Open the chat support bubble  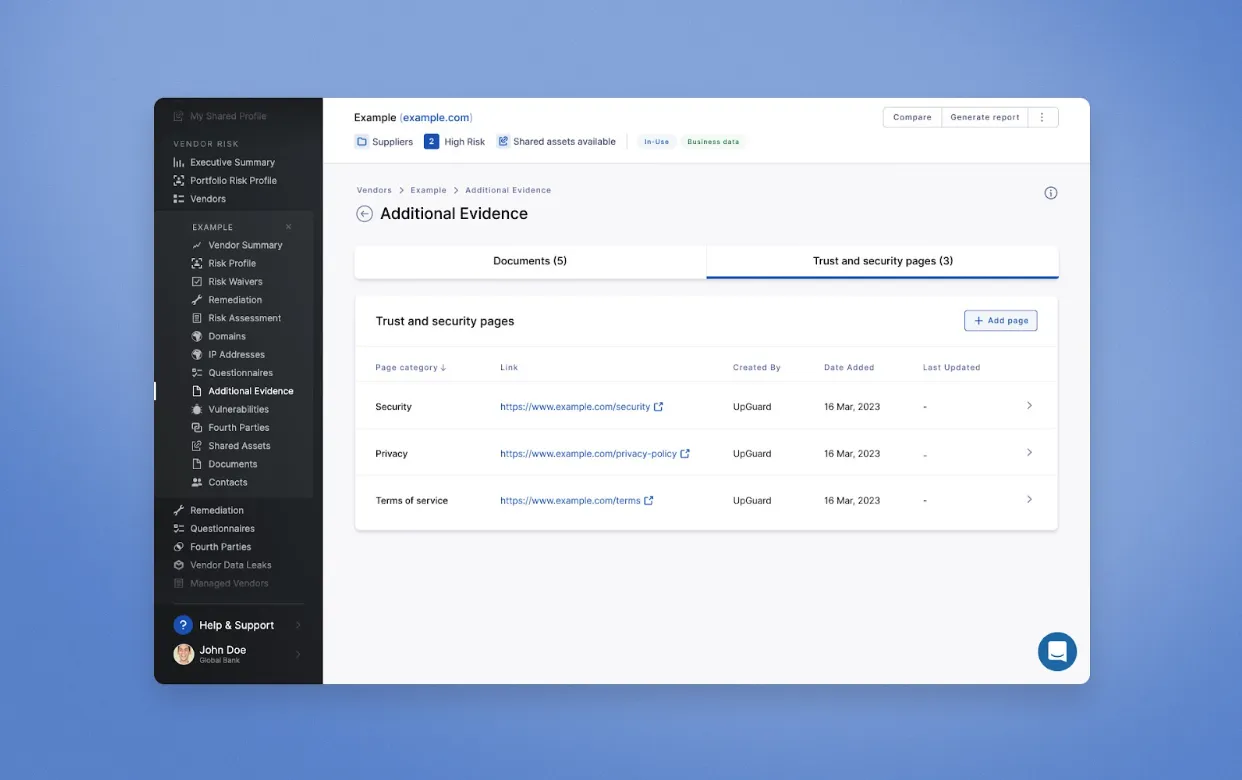[1057, 652]
